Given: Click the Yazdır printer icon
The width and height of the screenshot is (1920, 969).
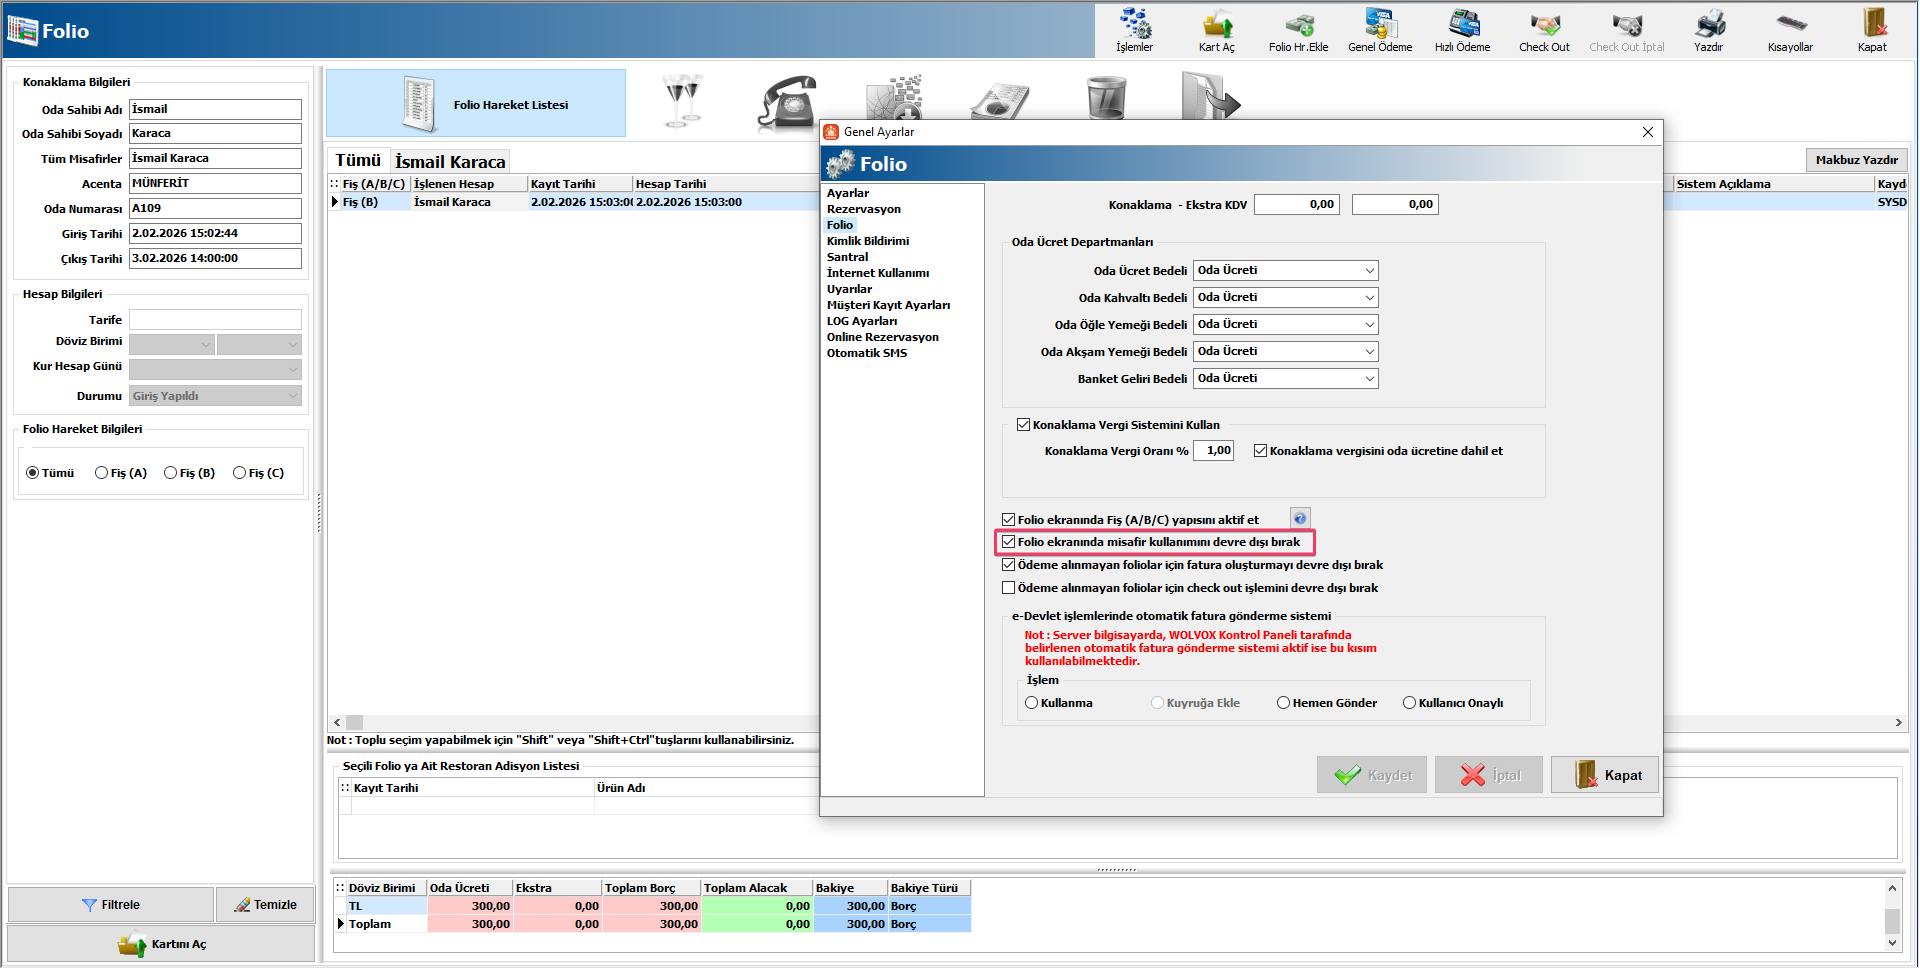Looking at the screenshot, I should coord(1708,30).
